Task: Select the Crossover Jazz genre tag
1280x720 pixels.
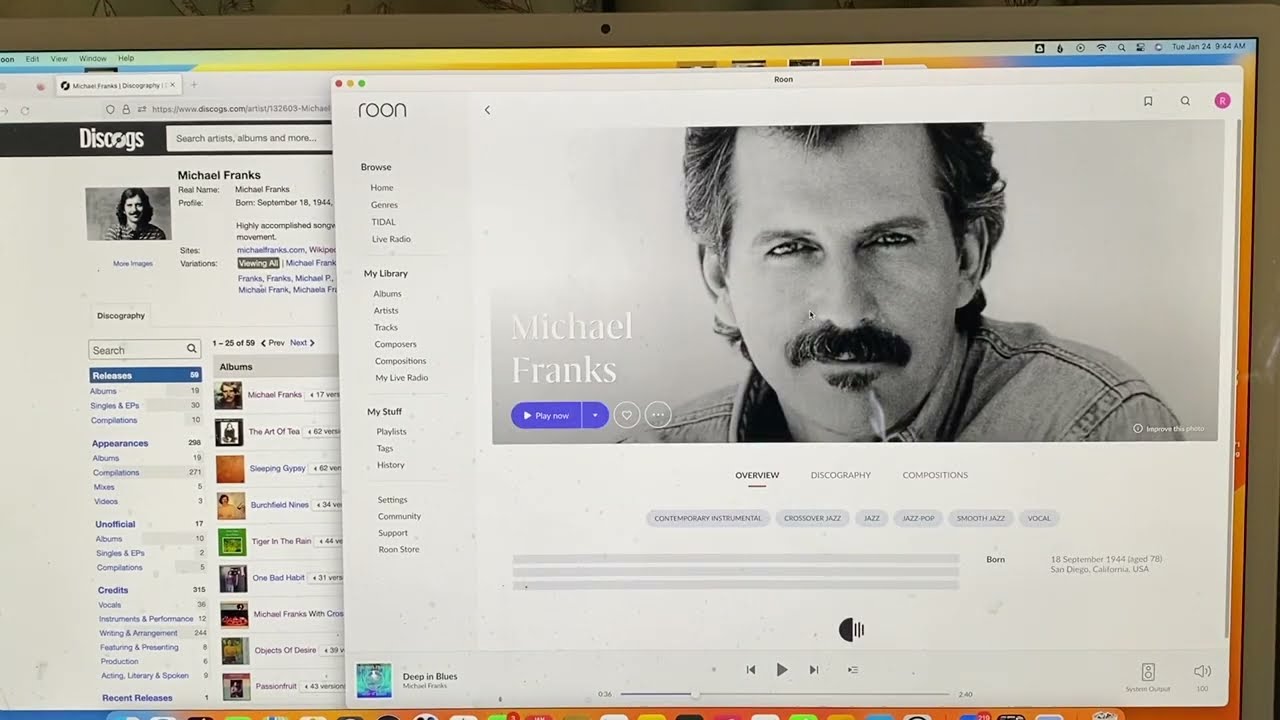Action: click(812, 518)
